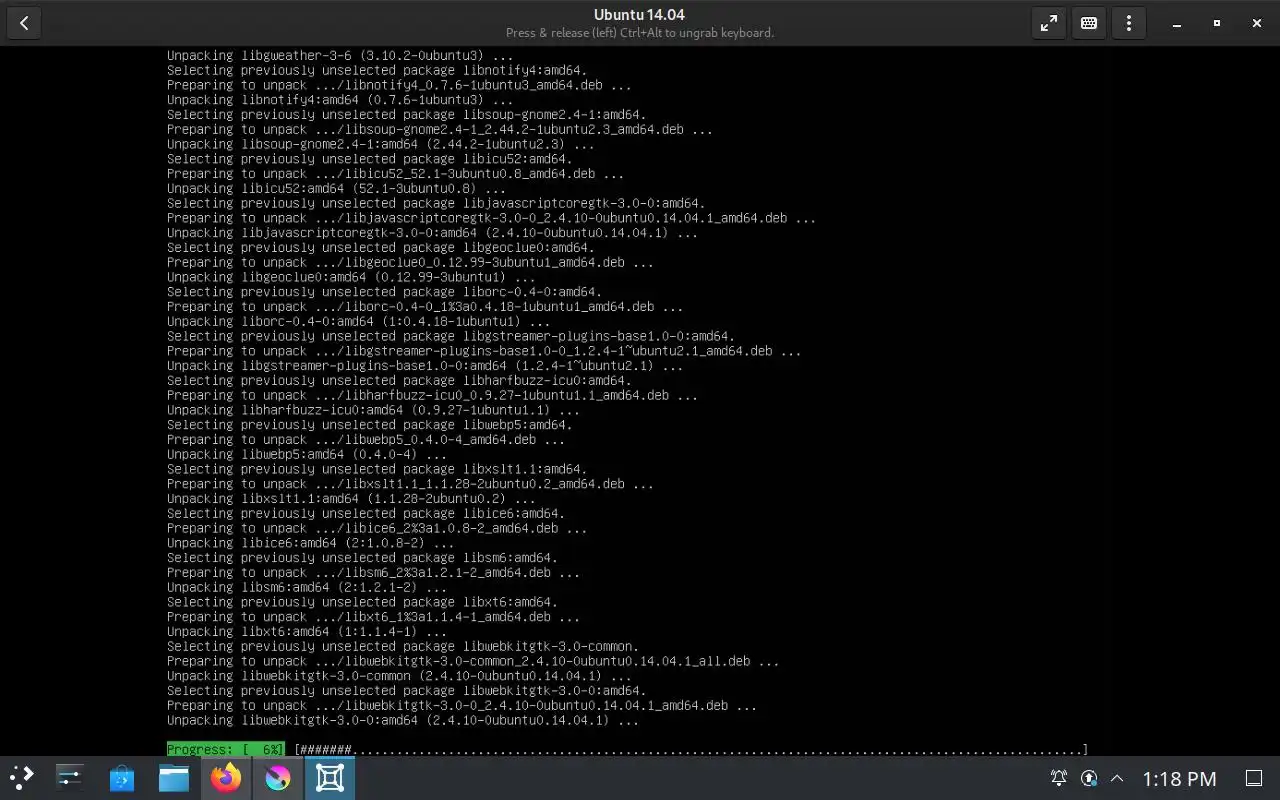Click the Ubuntu 14.04 window title
Image resolution: width=1280 pixels, height=800 pixels.
tap(639, 14)
